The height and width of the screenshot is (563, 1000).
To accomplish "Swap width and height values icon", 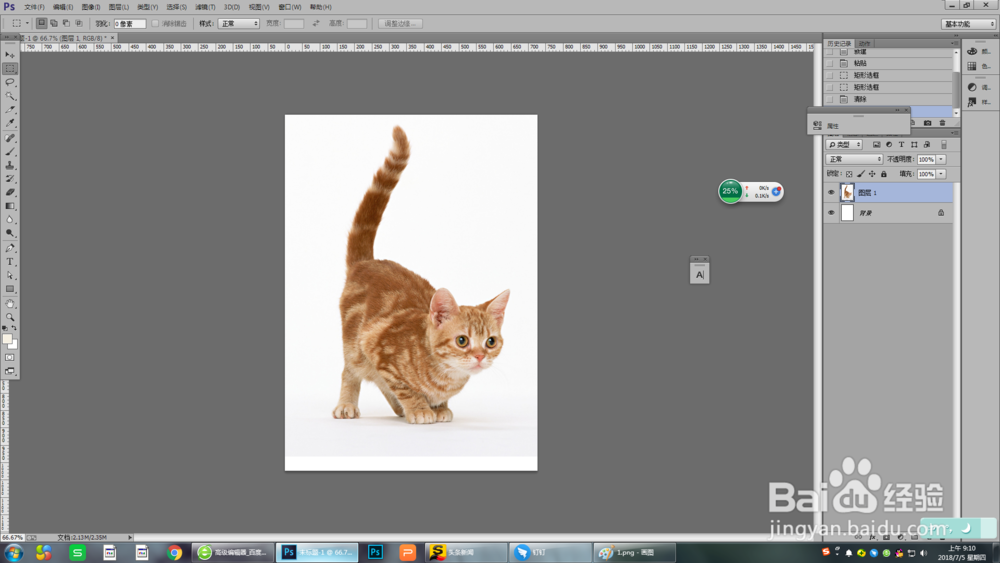I will click(x=316, y=24).
